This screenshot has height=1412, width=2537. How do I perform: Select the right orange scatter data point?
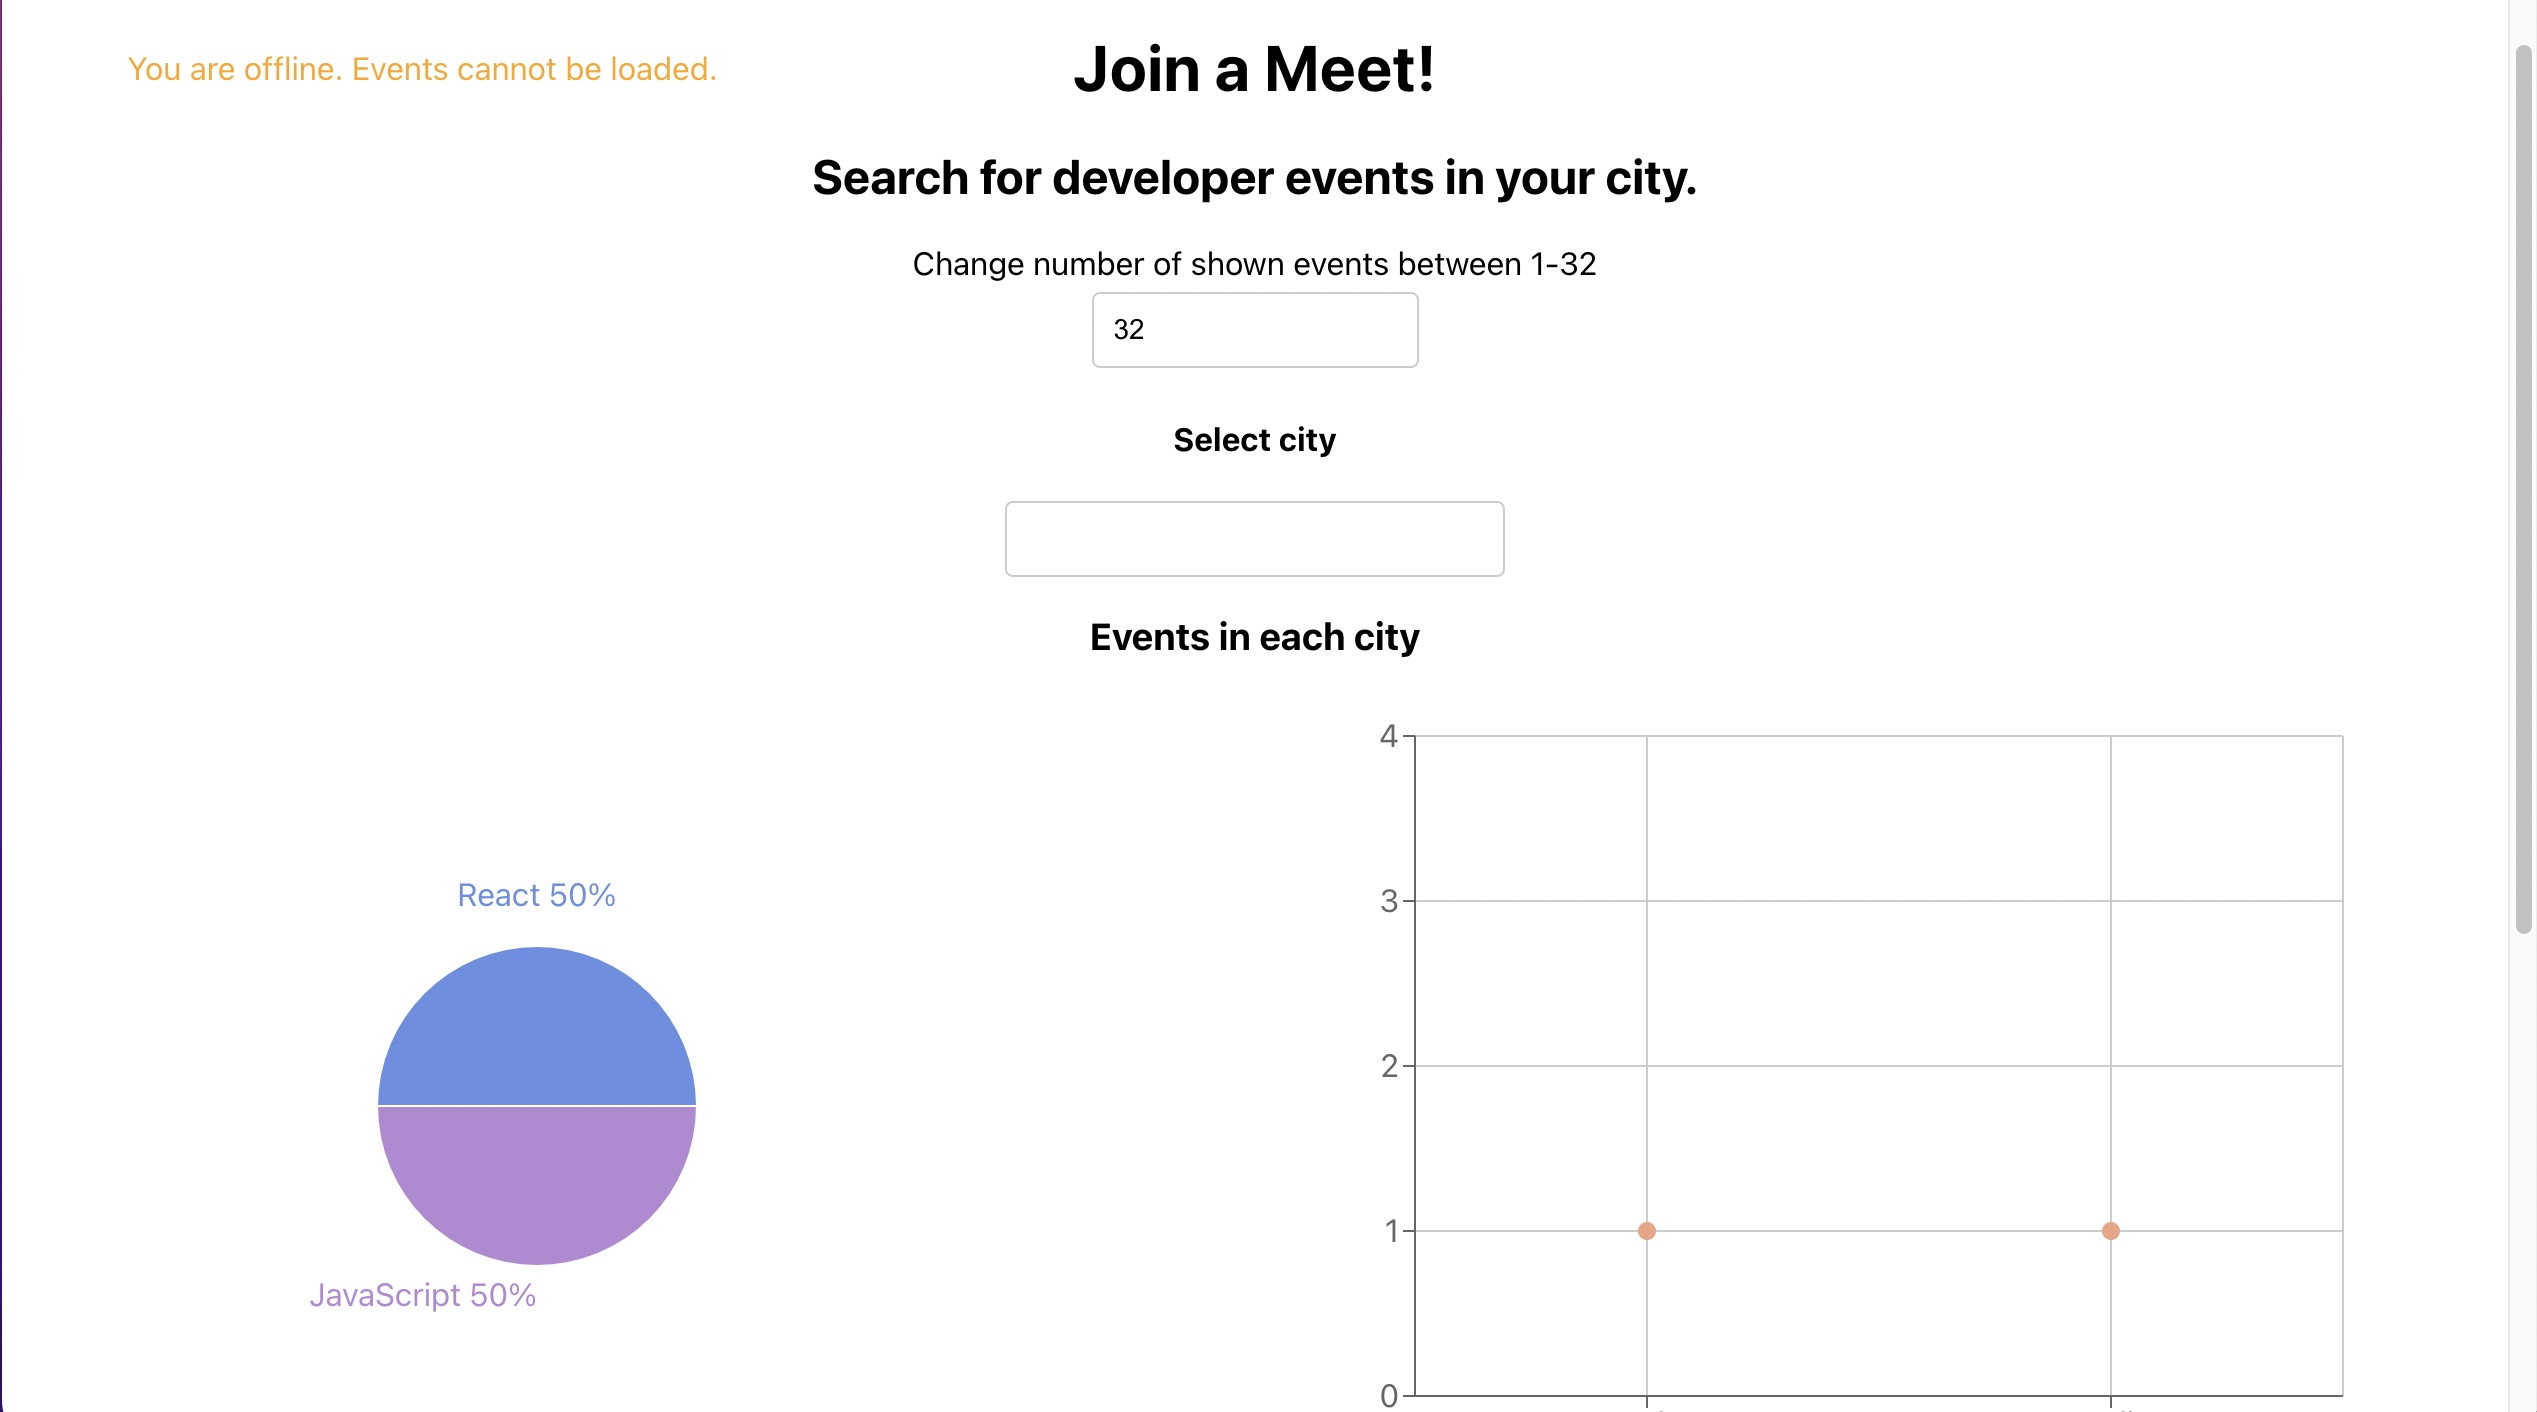2111,1231
